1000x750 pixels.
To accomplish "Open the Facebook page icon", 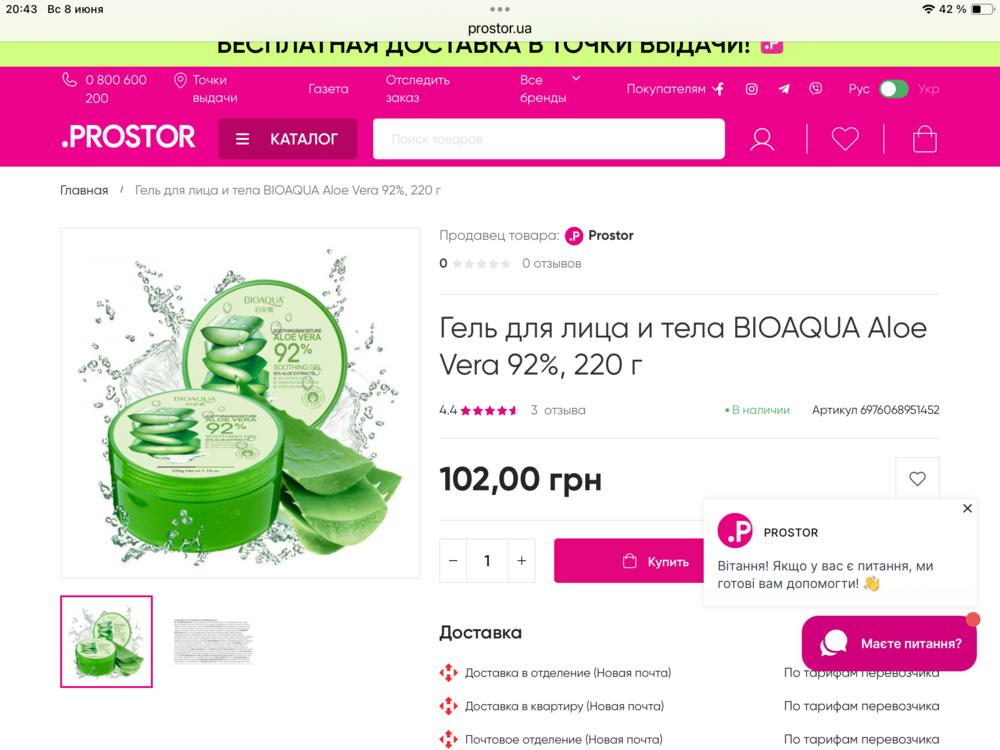I will click(x=719, y=89).
